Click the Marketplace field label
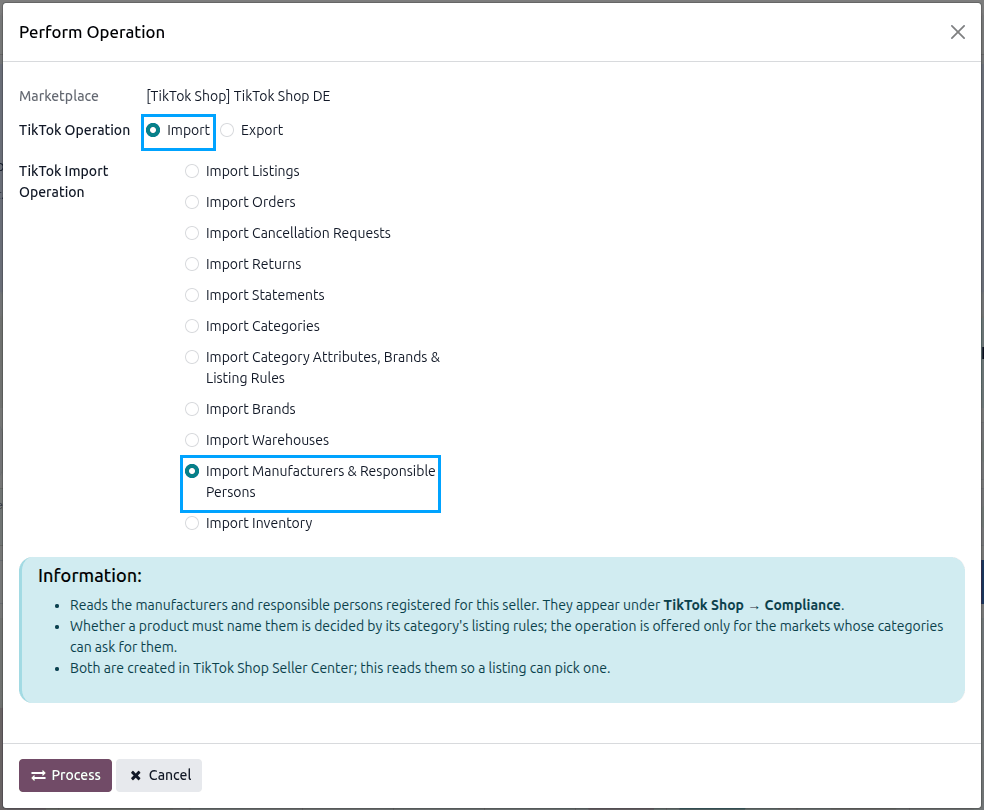This screenshot has height=810, width=984. (x=59, y=96)
